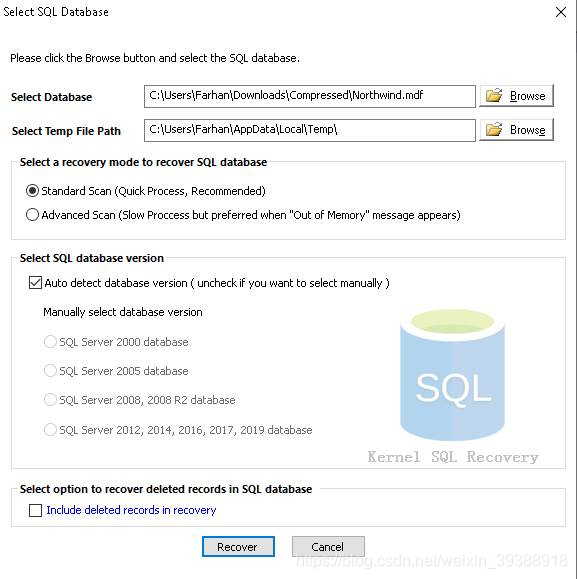The height and width of the screenshot is (579, 577).
Task: Choose the Advanced Scan recovery mode
Action: [32, 215]
